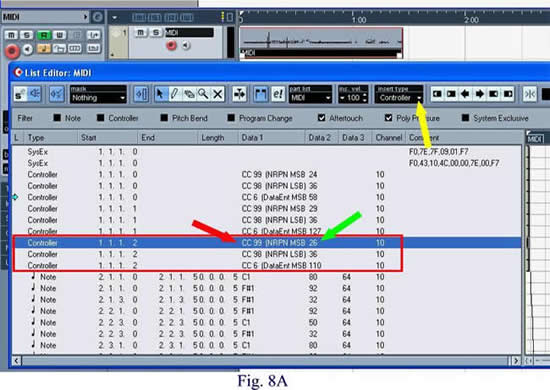Toggle inspector Mute (M) button
The width and height of the screenshot is (550, 390).
pos(11,35)
